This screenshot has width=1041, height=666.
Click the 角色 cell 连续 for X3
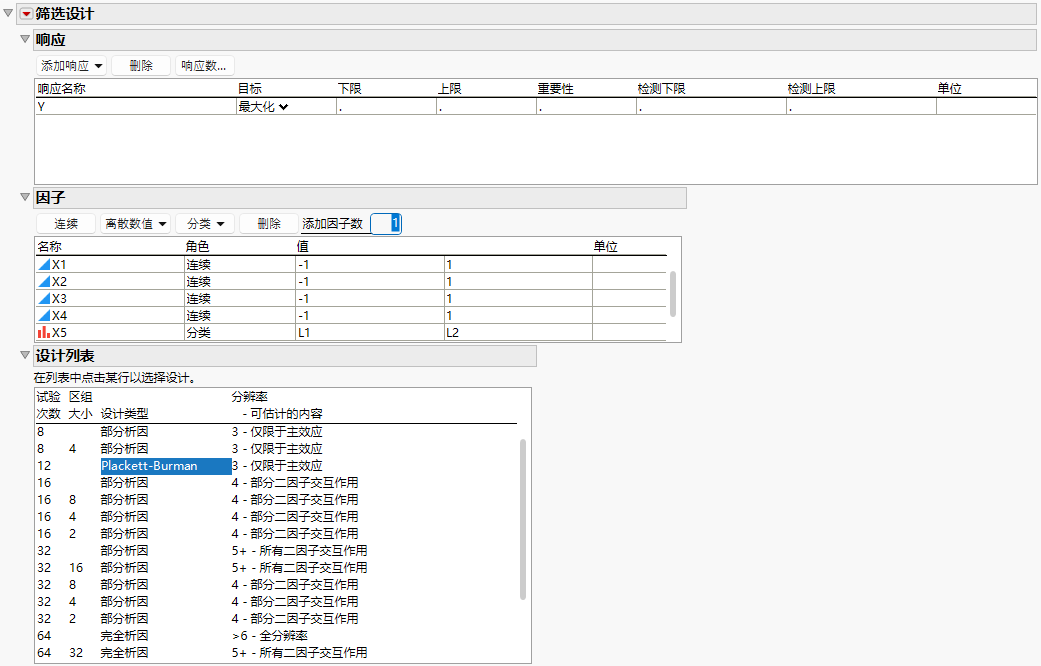click(x=240, y=299)
